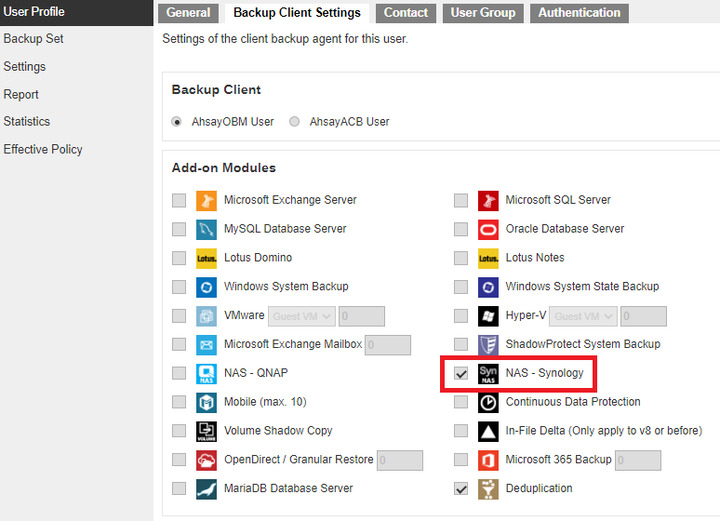Click the ShadowProtect System Backup icon
The width and height of the screenshot is (720, 521).
[x=488, y=345]
